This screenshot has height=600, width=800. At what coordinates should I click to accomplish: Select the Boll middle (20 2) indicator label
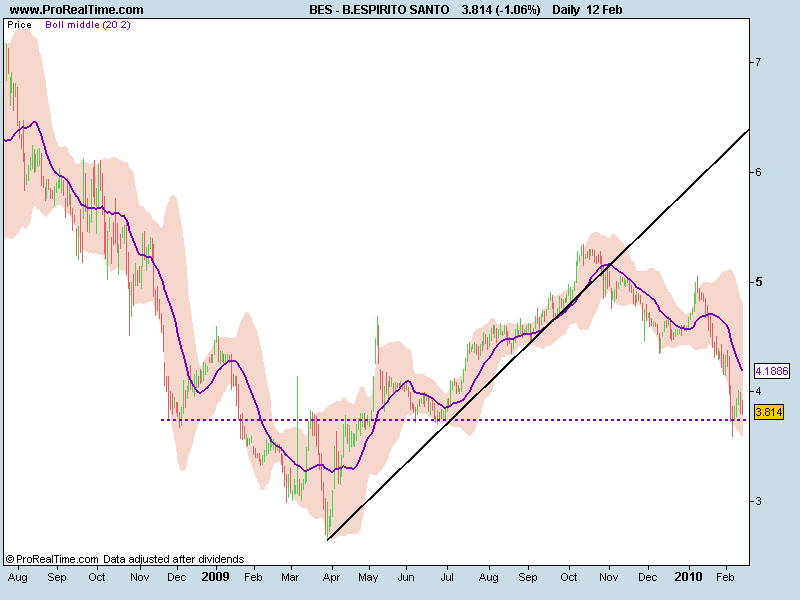point(88,24)
